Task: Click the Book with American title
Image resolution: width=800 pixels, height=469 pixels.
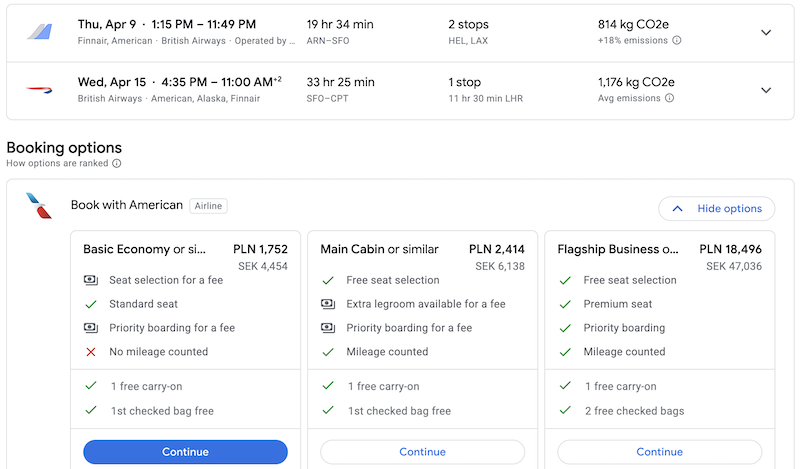Action: 127,205
